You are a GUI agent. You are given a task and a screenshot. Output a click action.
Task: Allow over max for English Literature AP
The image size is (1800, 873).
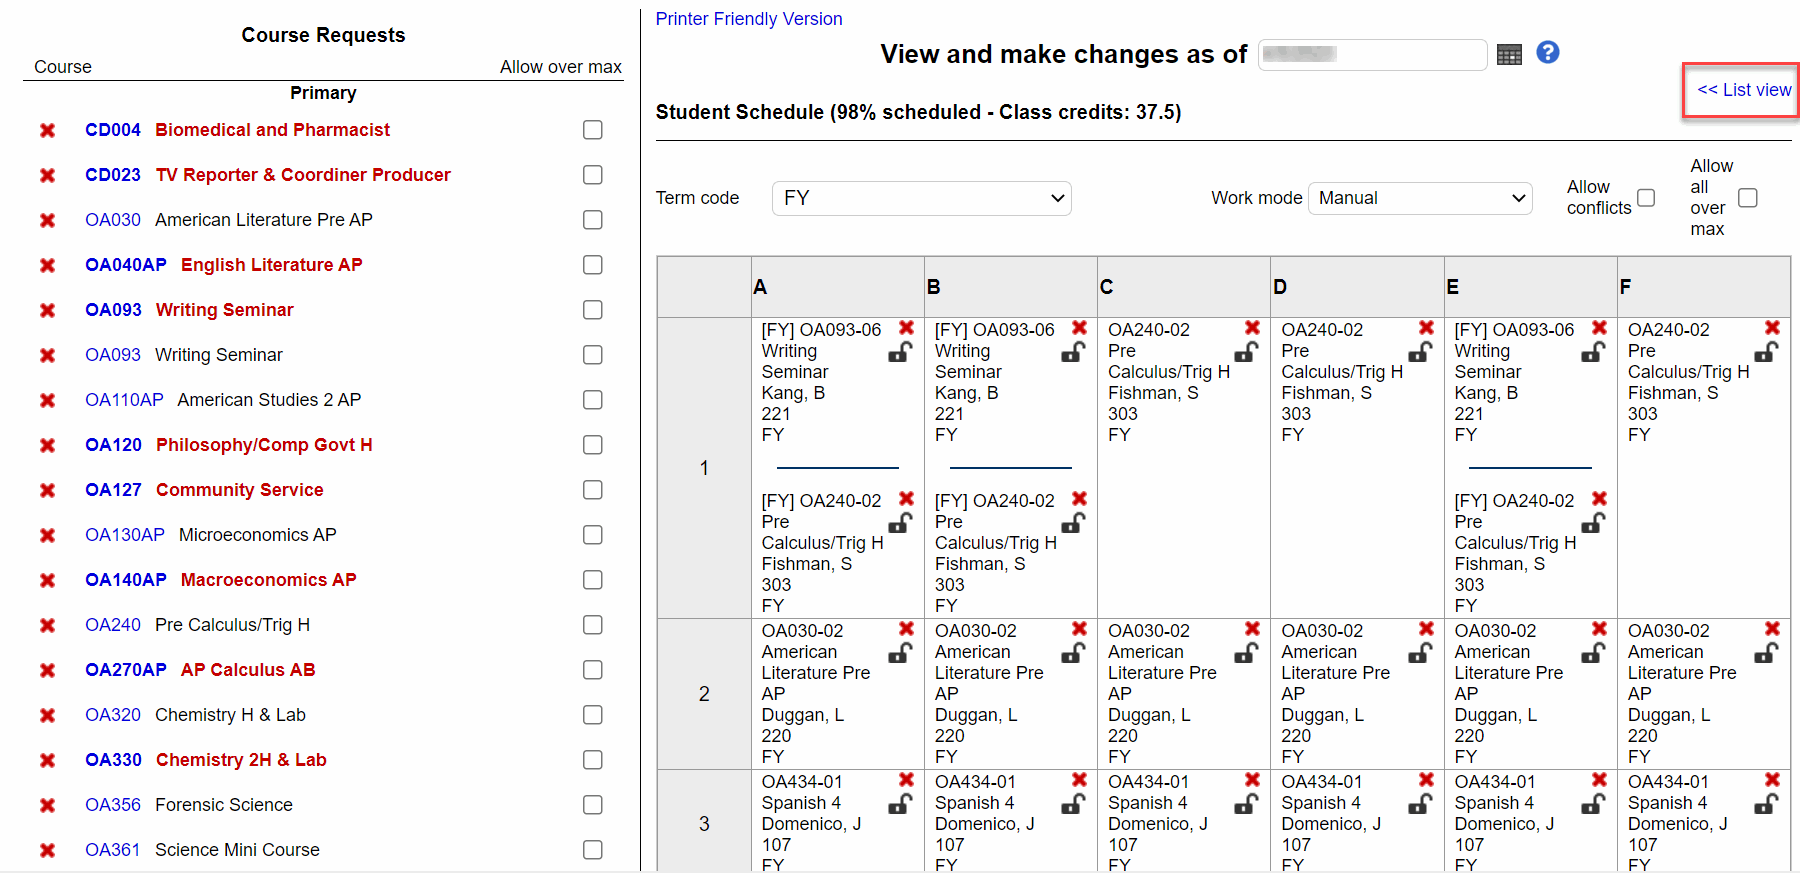[592, 265]
